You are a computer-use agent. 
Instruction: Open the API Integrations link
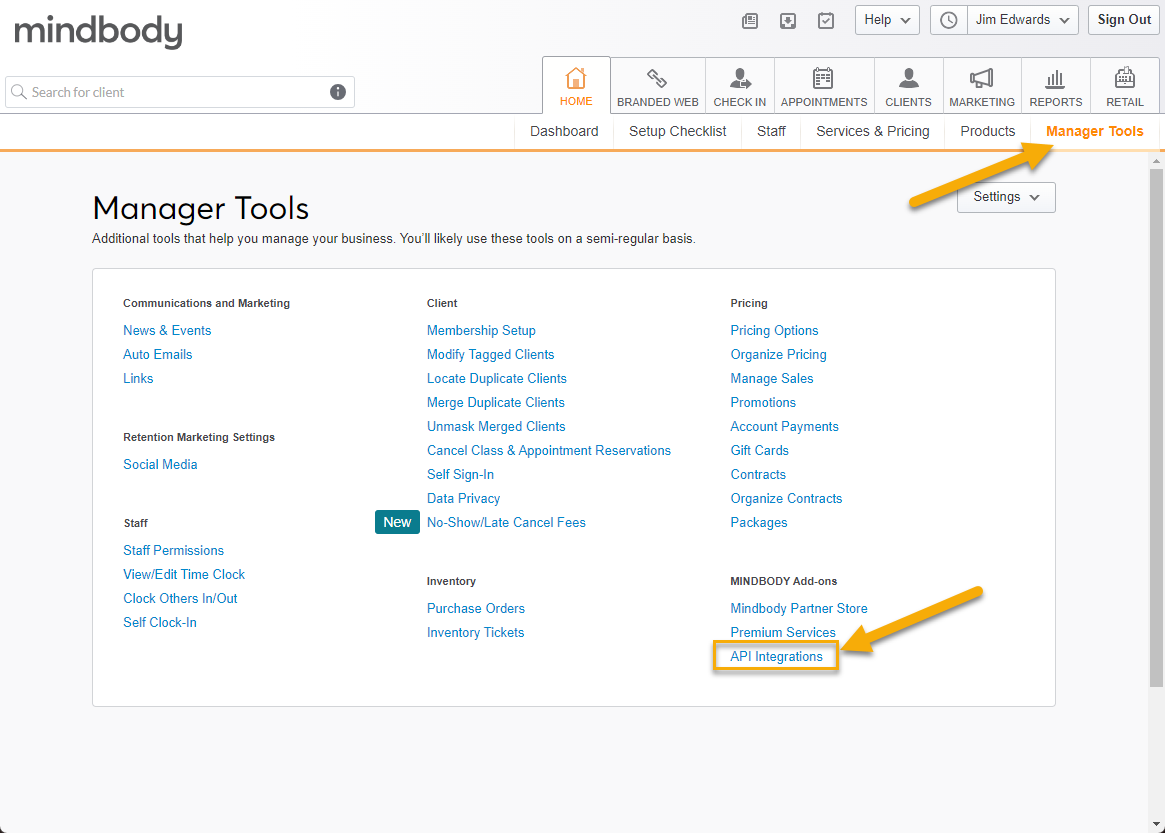[776, 657]
